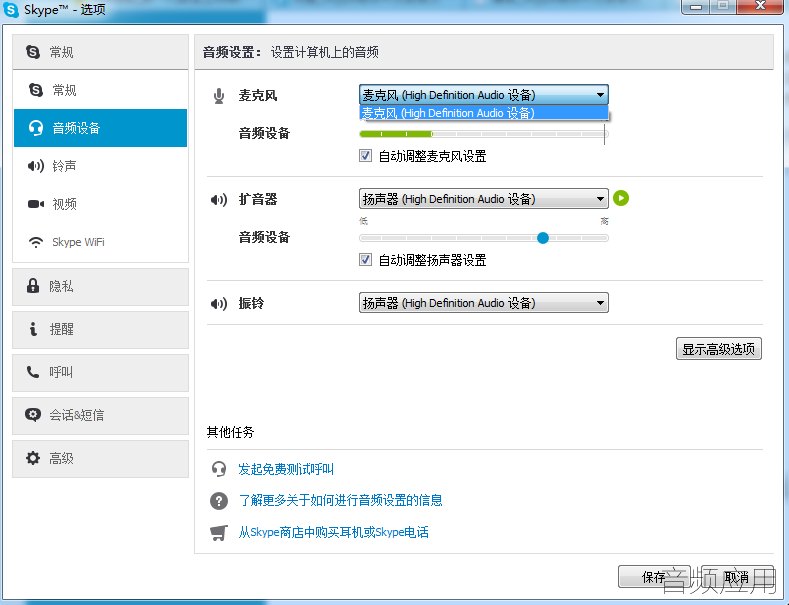Open Skype WiFi settings page

(100, 242)
